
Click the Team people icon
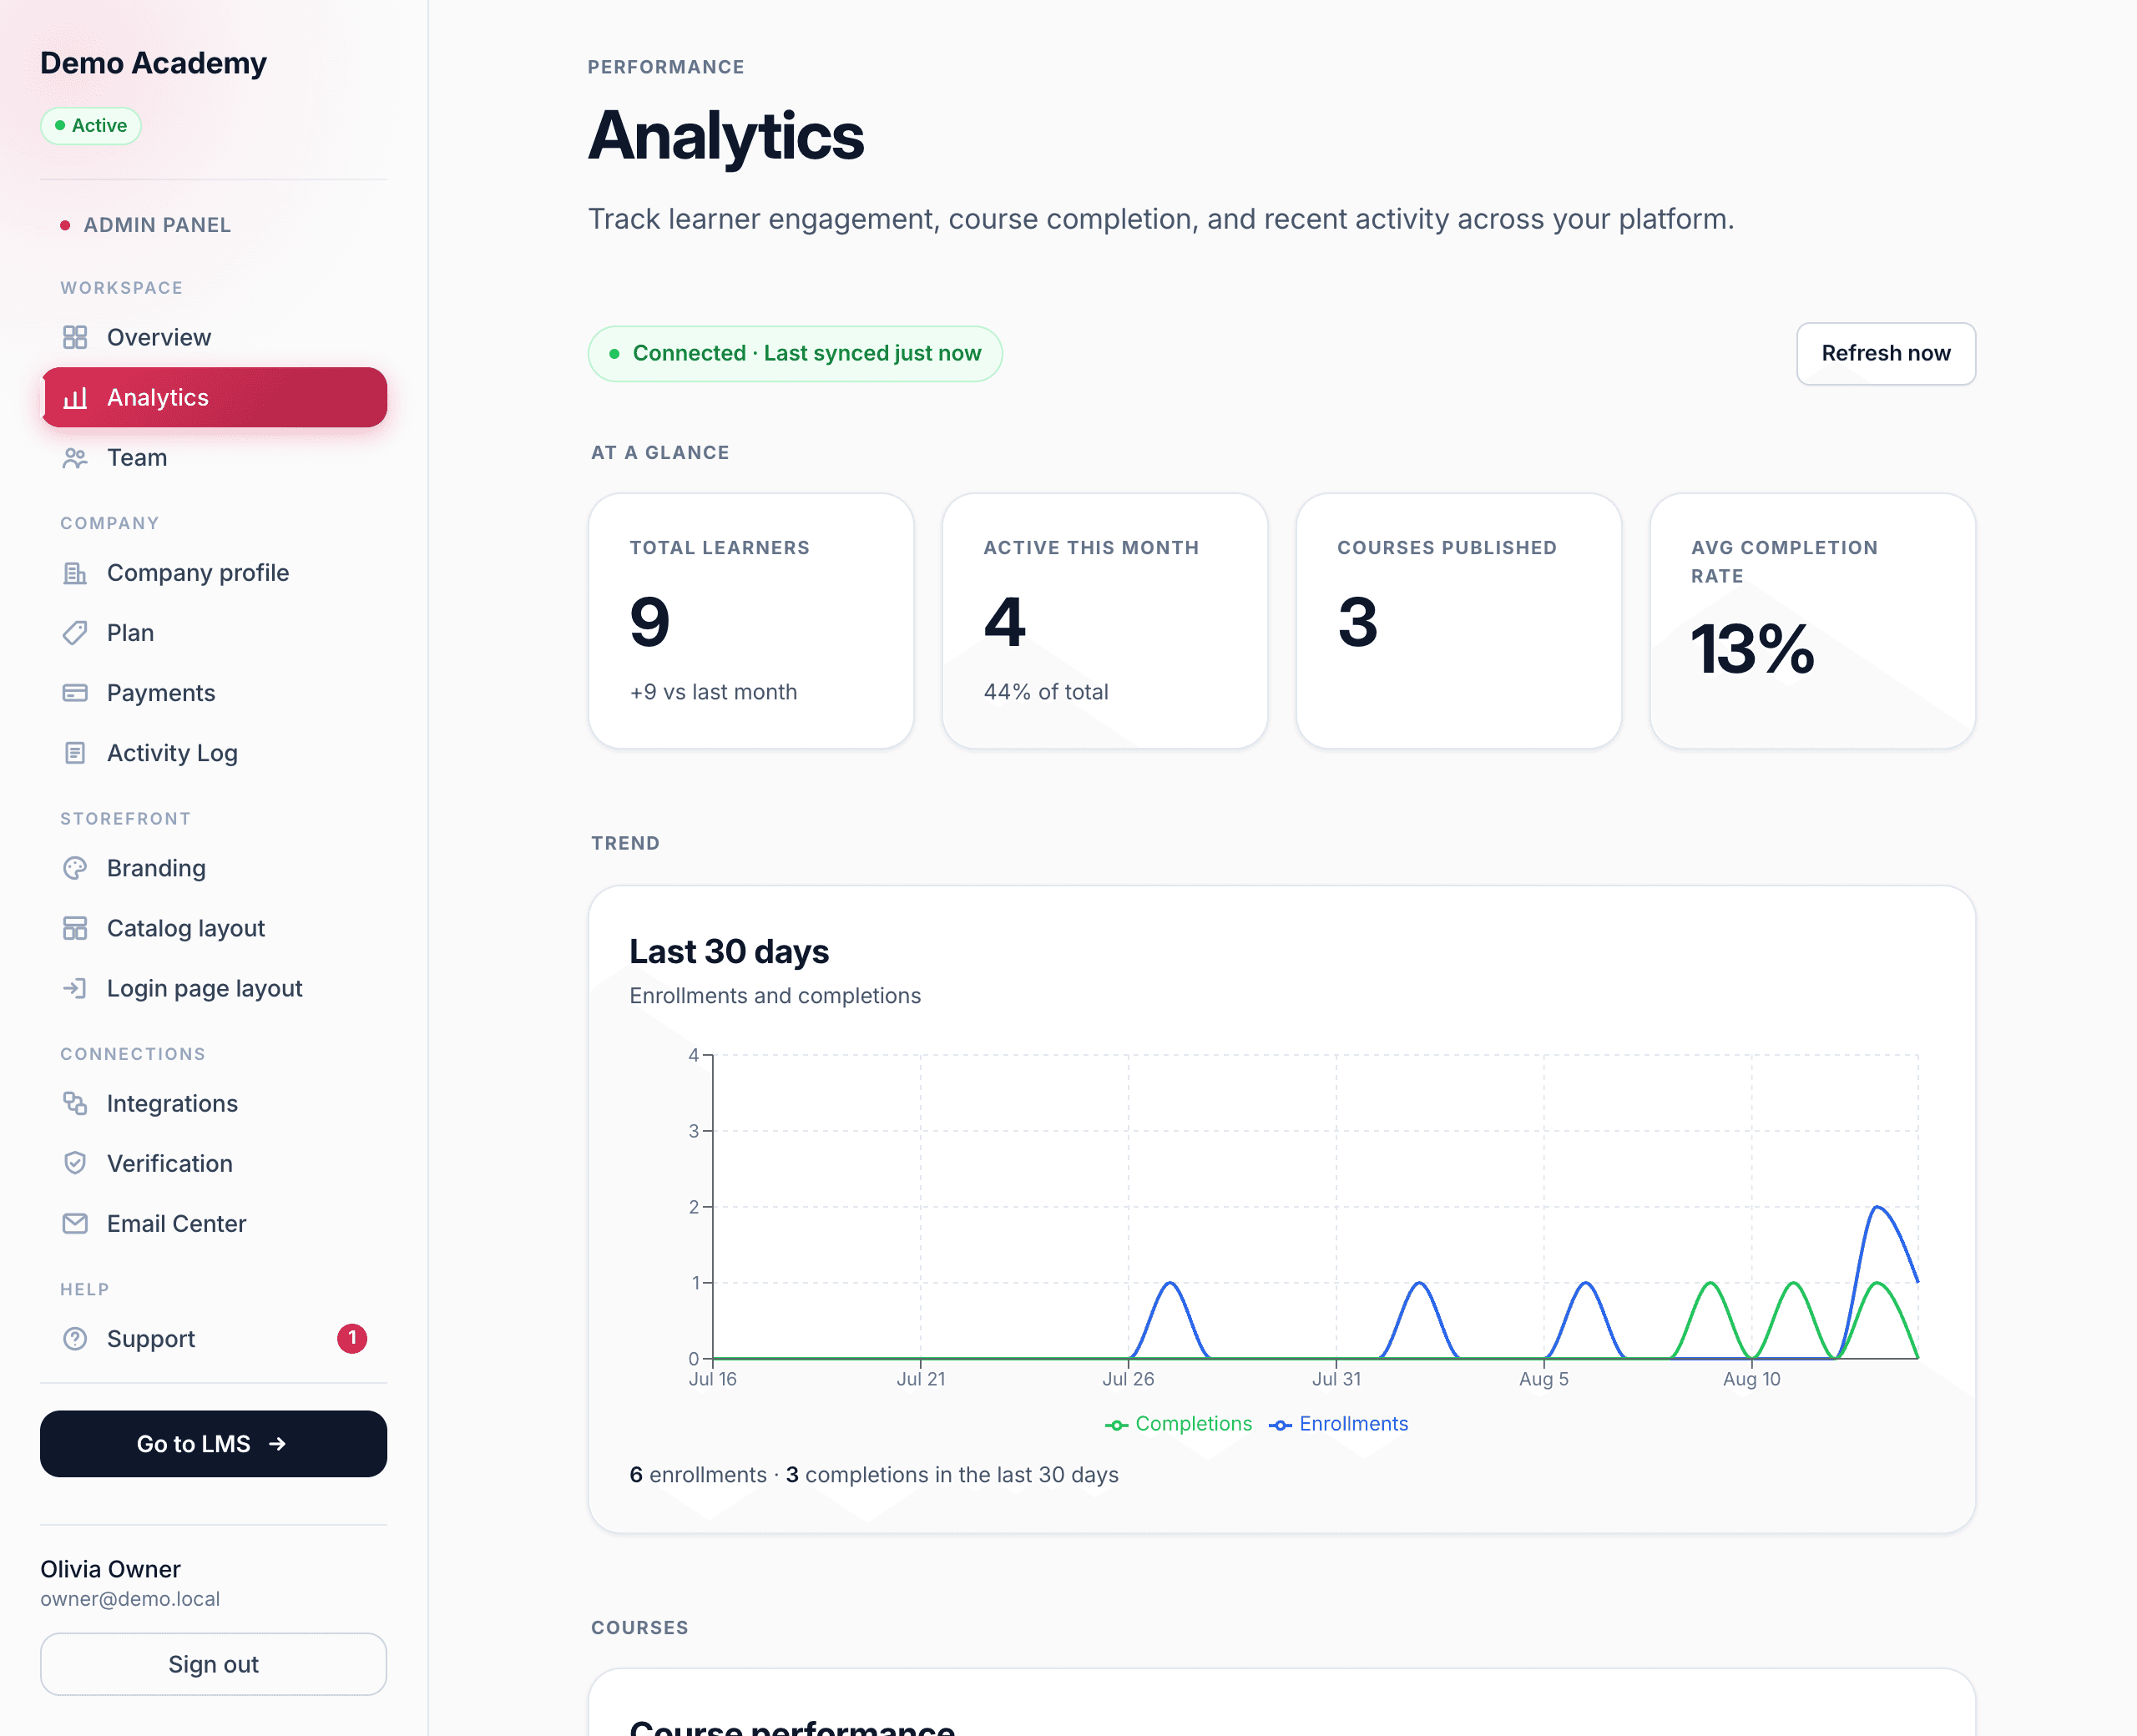pos(75,458)
